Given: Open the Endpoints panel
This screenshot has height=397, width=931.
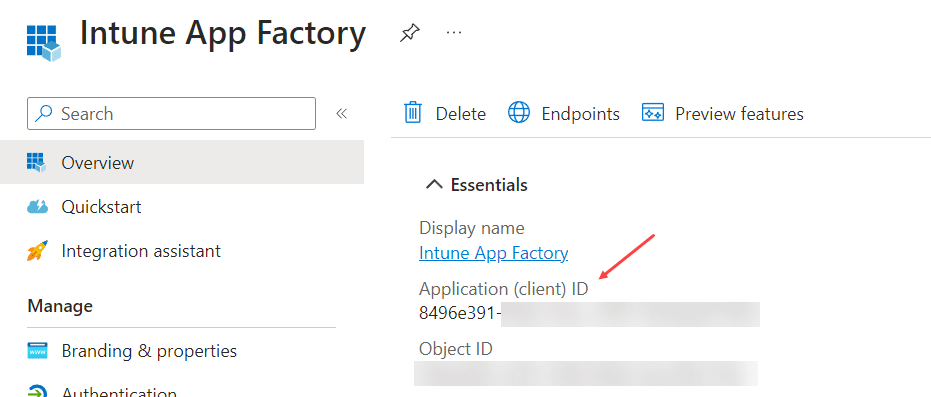Looking at the screenshot, I should (564, 113).
